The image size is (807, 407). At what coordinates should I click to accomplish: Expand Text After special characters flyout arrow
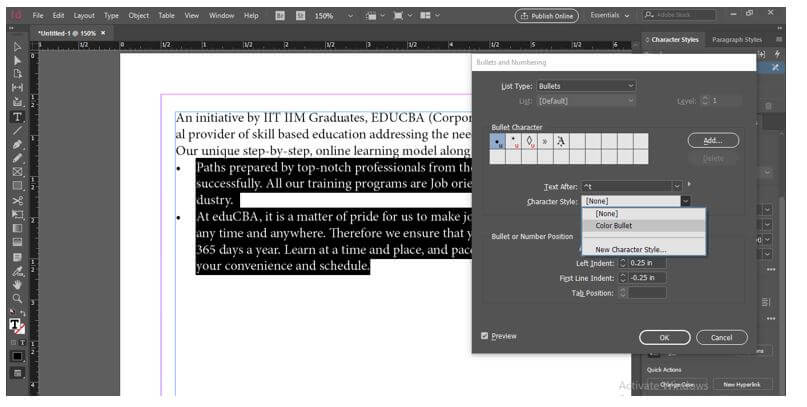click(690, 184)
